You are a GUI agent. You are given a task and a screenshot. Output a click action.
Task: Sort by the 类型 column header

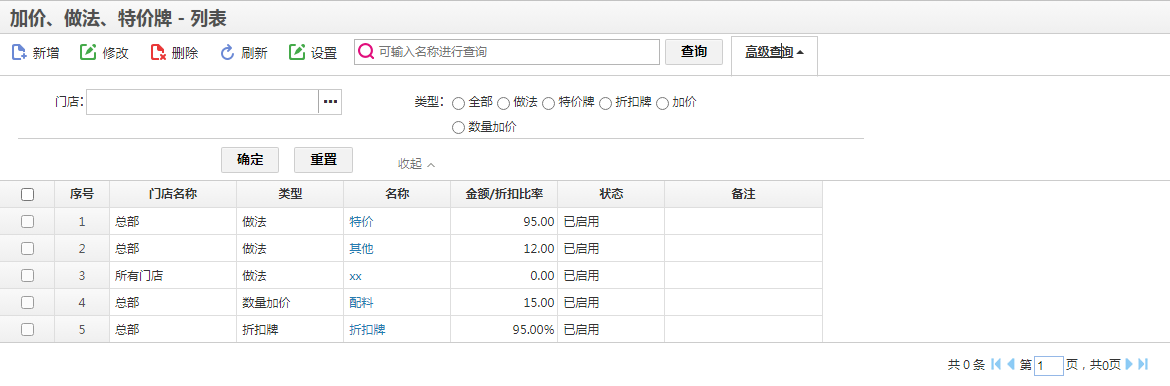[290, 194]
